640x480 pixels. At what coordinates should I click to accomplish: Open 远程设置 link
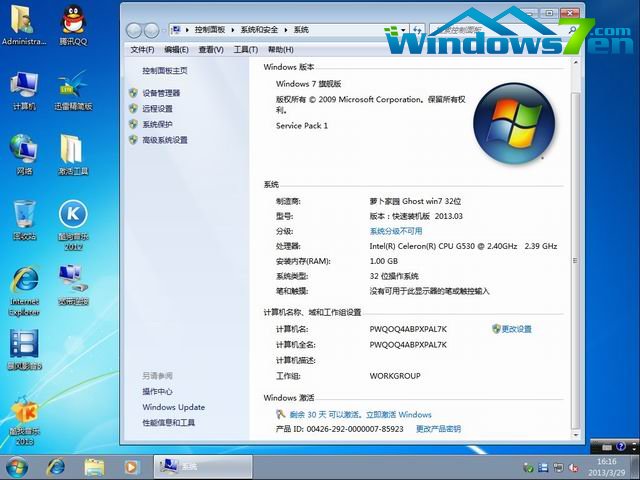click(x=158, y=109)
